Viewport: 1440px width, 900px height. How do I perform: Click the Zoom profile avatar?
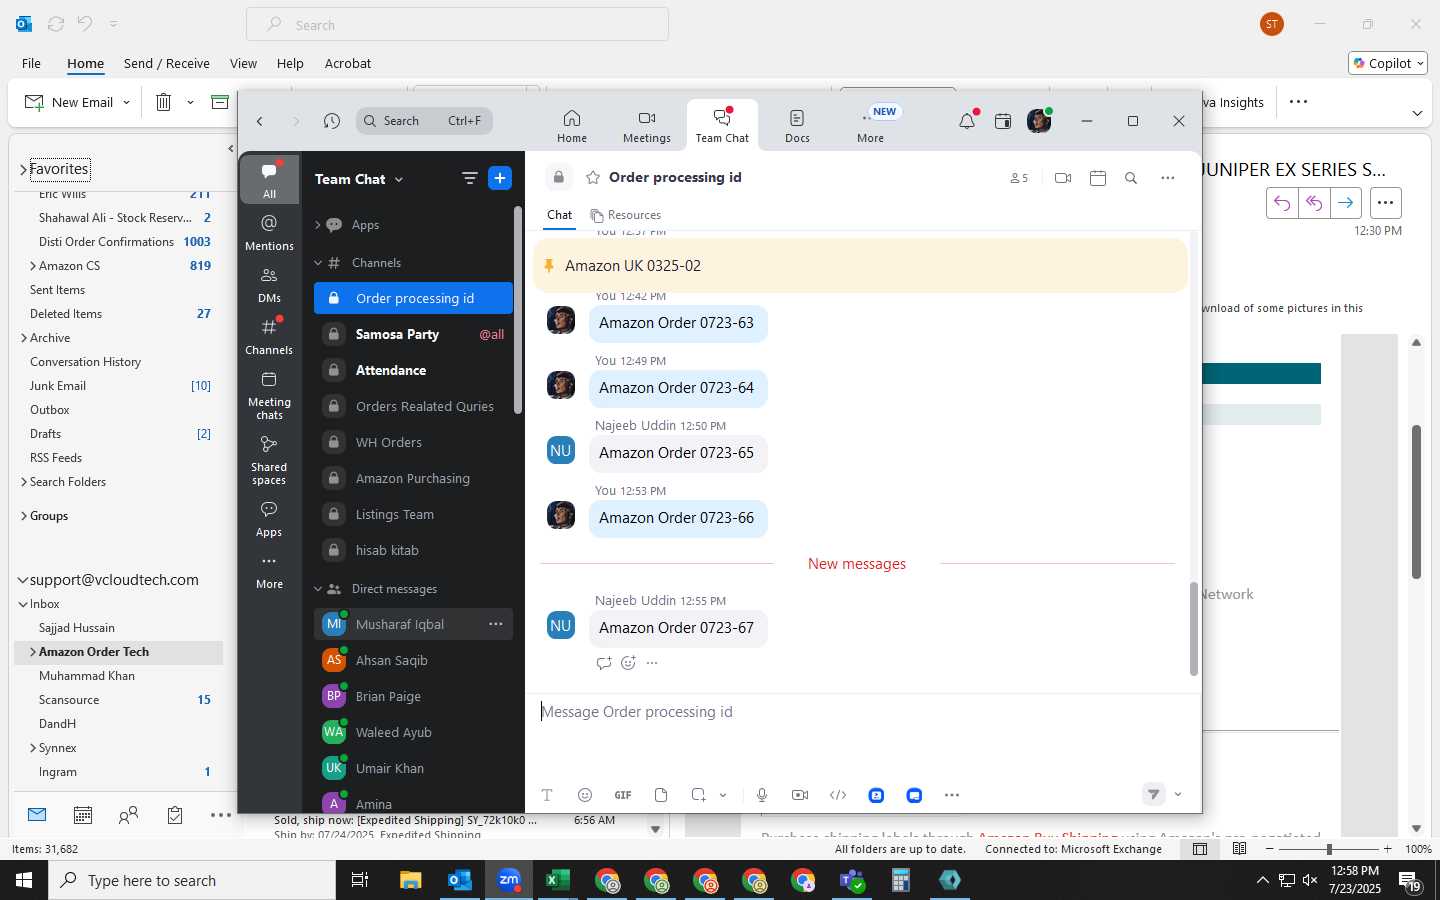1039,121
